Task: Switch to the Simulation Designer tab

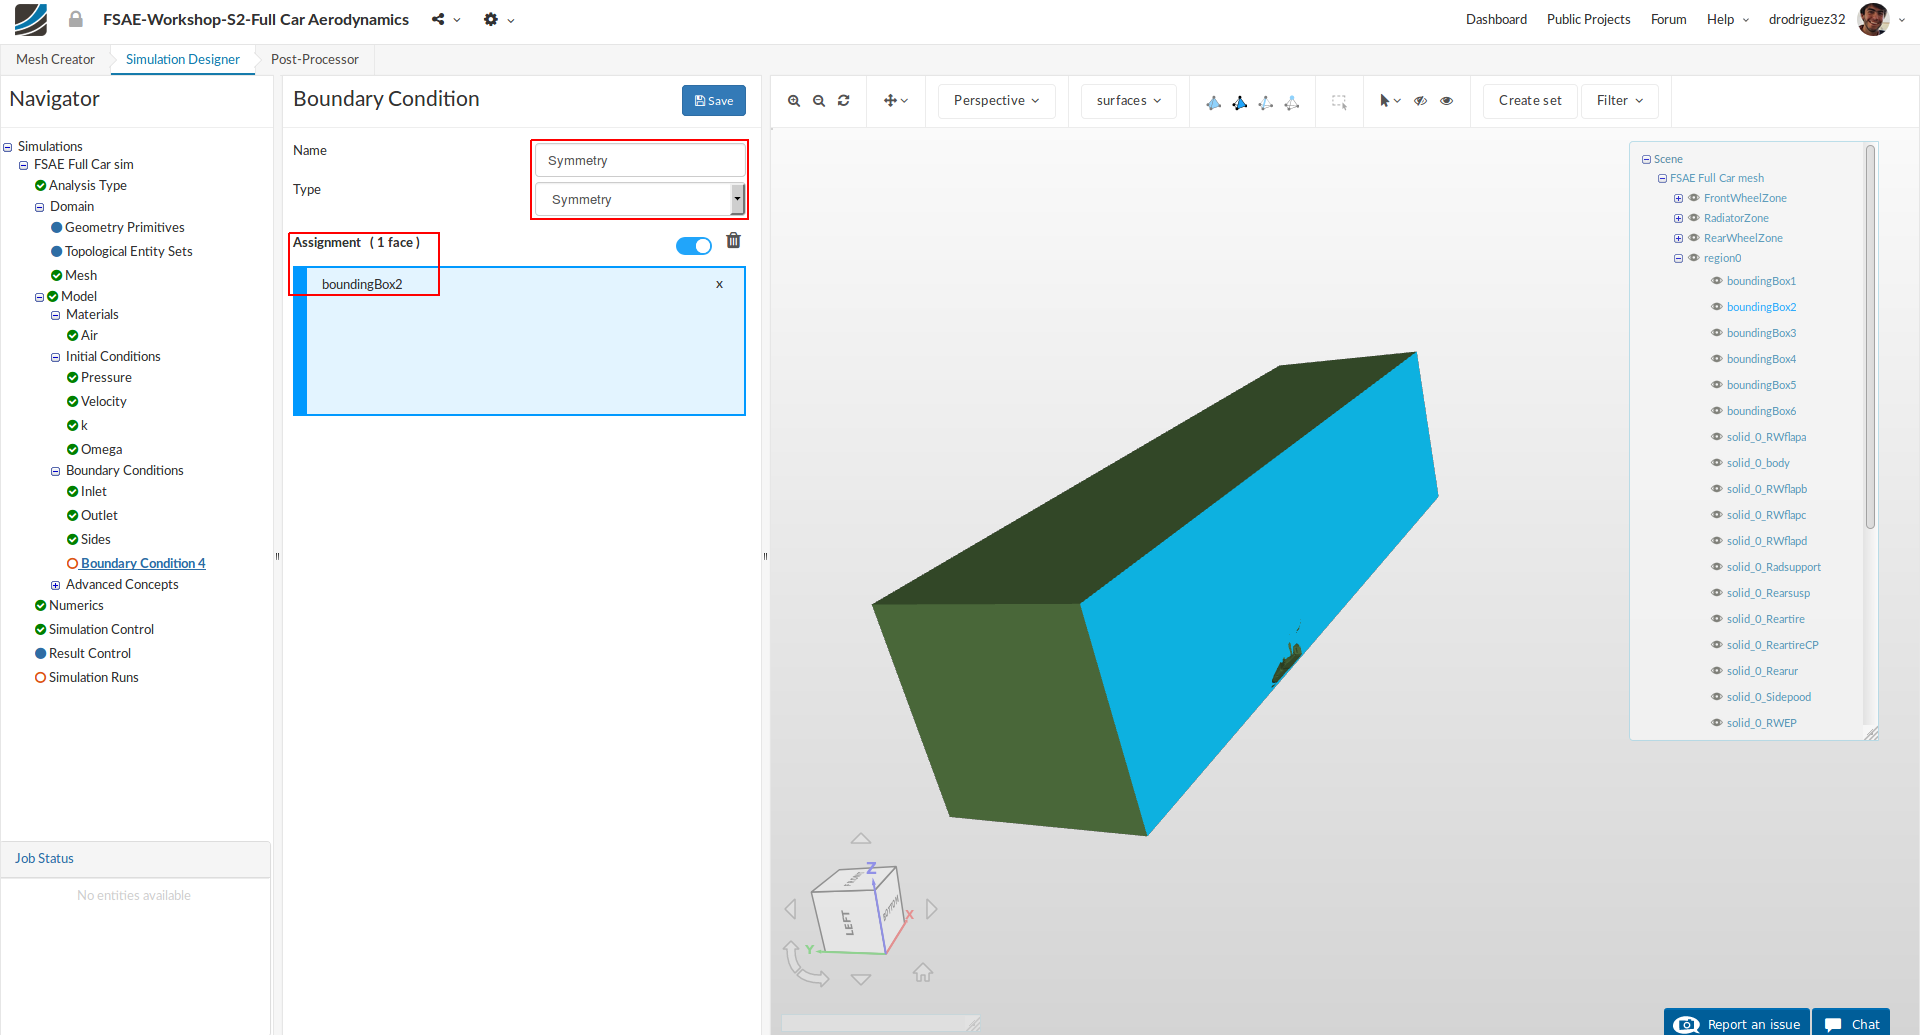Action: [x=183, y=59]
